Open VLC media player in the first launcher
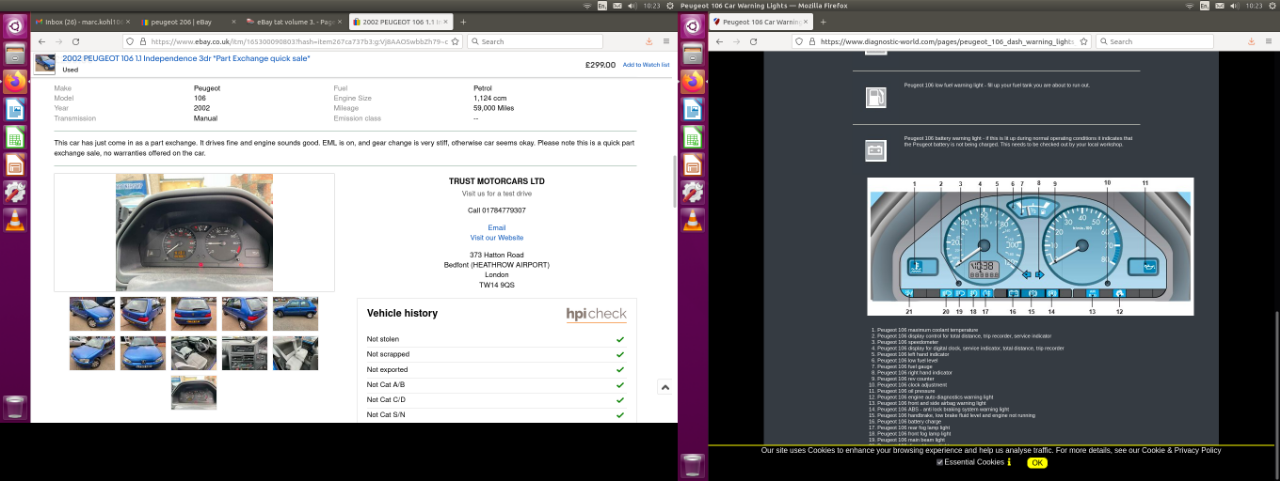The image size is (1280, 481). click(15, 220)
